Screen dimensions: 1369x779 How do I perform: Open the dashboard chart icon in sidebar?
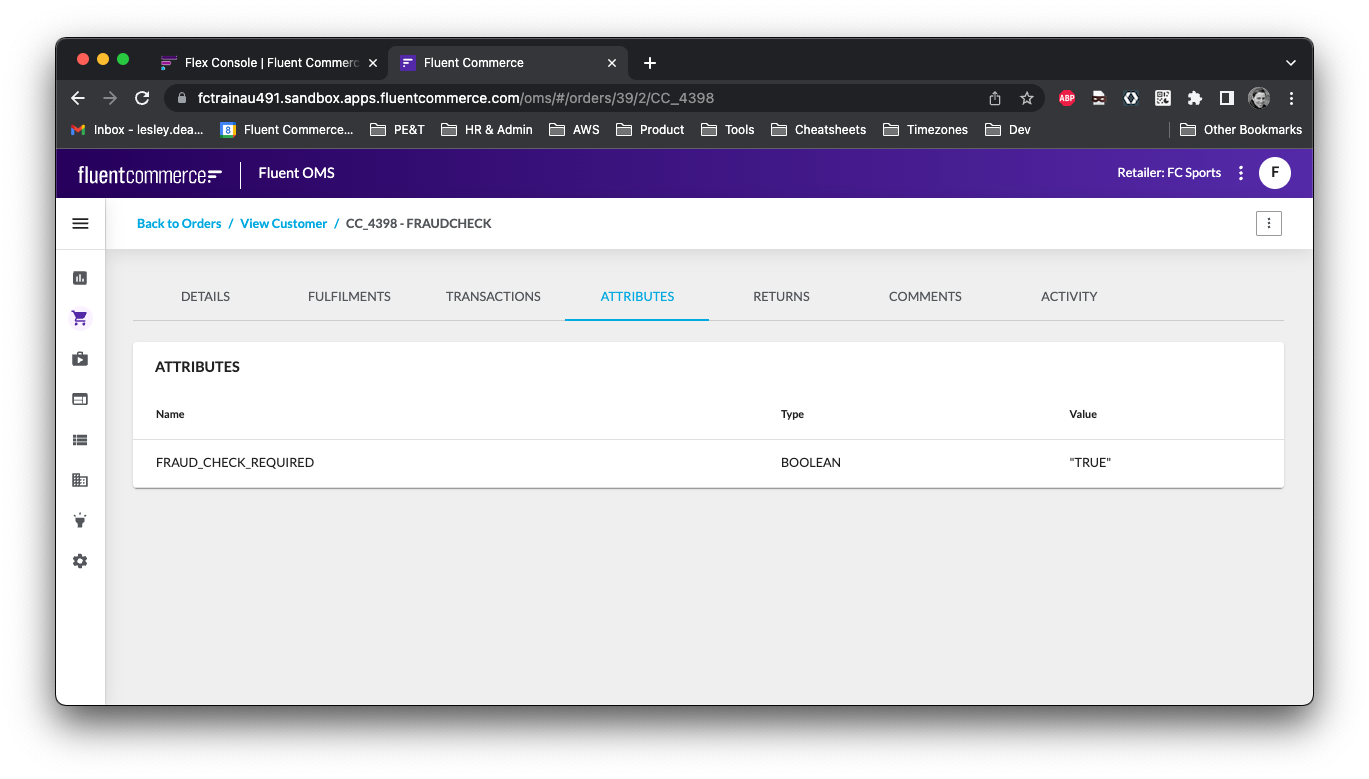80,278
